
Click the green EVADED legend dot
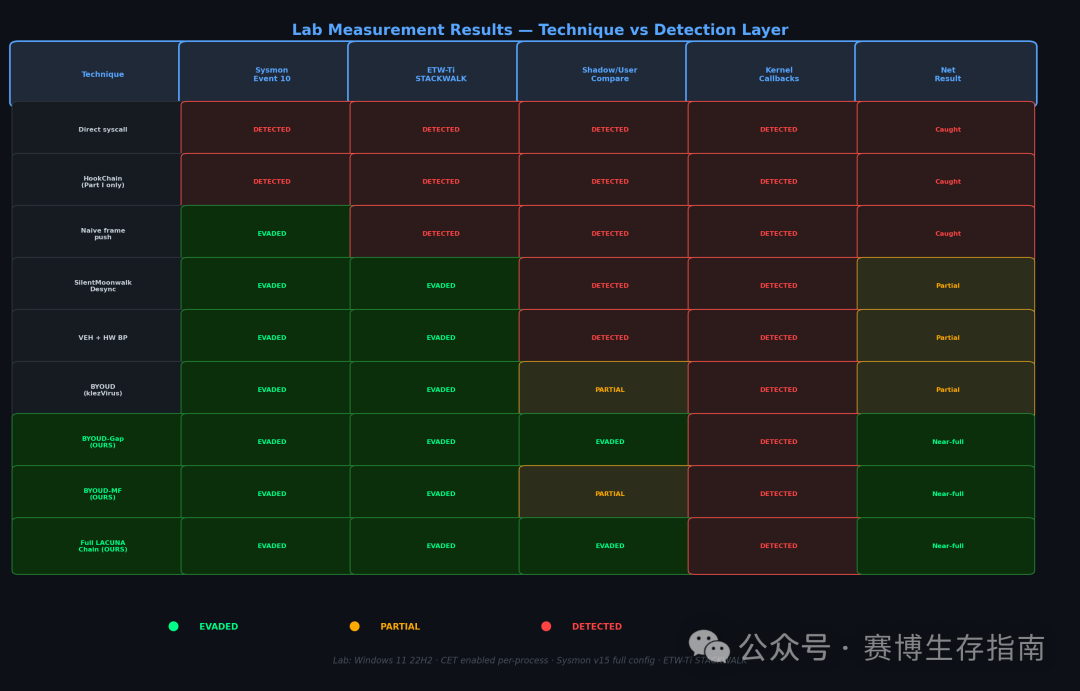(x=174, y=626)
